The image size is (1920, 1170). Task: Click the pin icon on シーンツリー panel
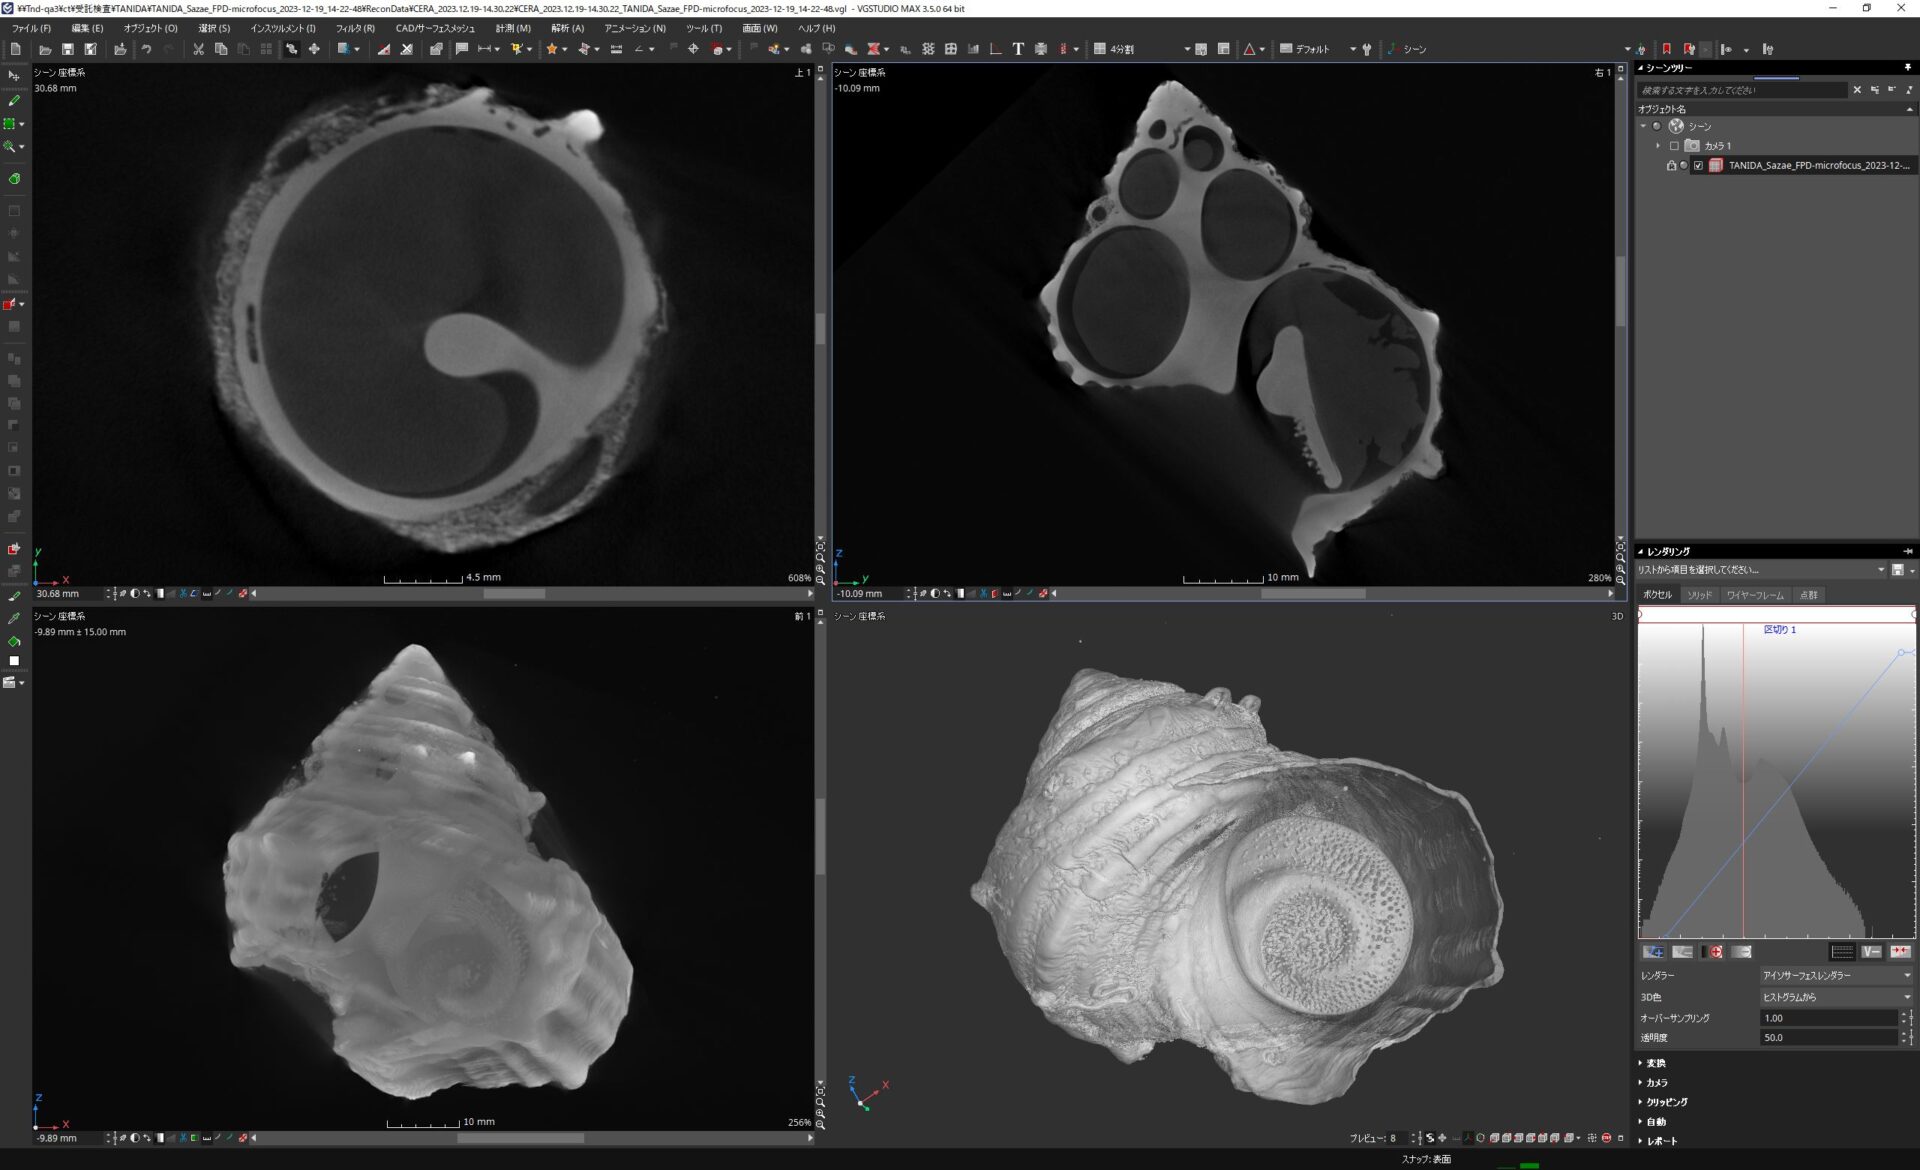point(1907,68)
